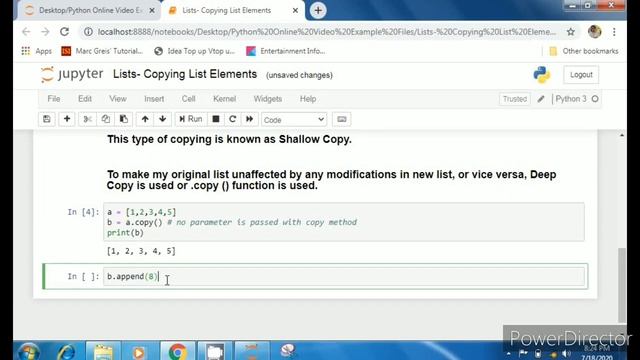The image size is (640, 360).
Task: Click the output text [1, 2, 3, 4, 5]
Action: (x=141, y=251)
